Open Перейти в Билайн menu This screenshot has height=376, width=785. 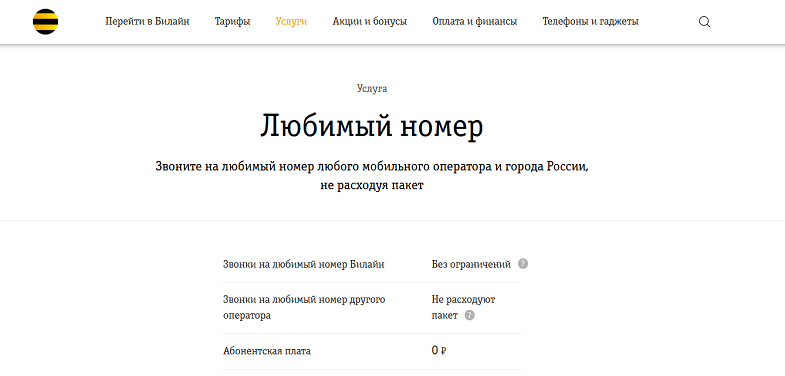(x=147, y=22)
